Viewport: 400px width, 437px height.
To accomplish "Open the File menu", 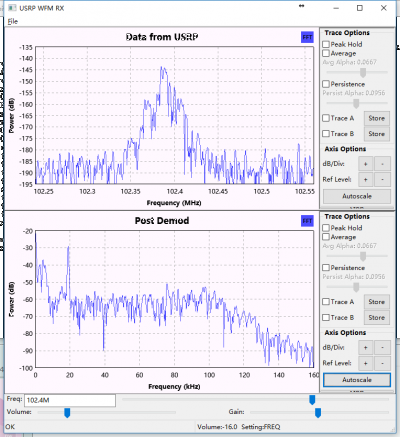I will pyautogui.click(x=13, y=21).
